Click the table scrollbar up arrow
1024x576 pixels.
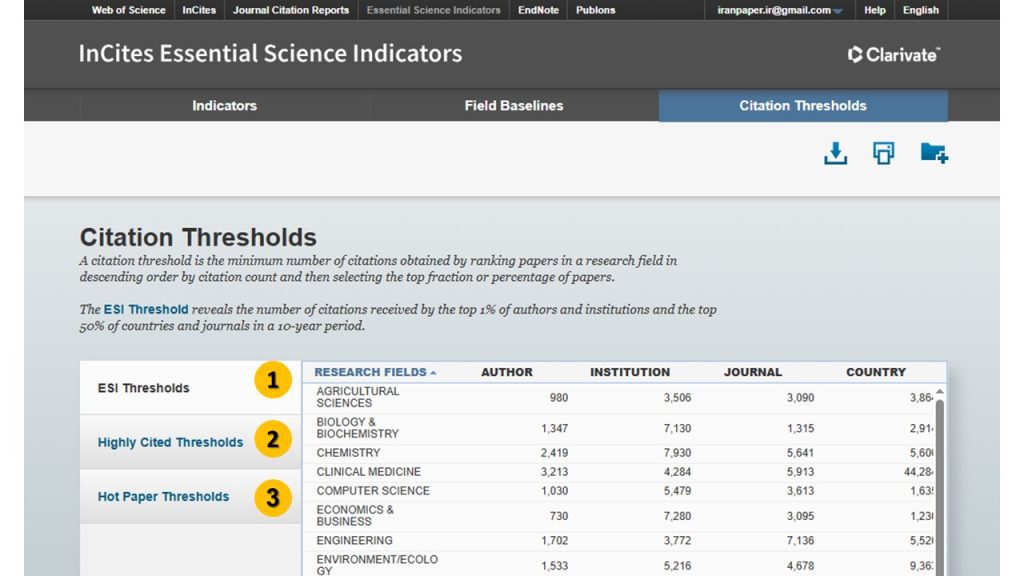pyautogui.click(x=940, y=392)
